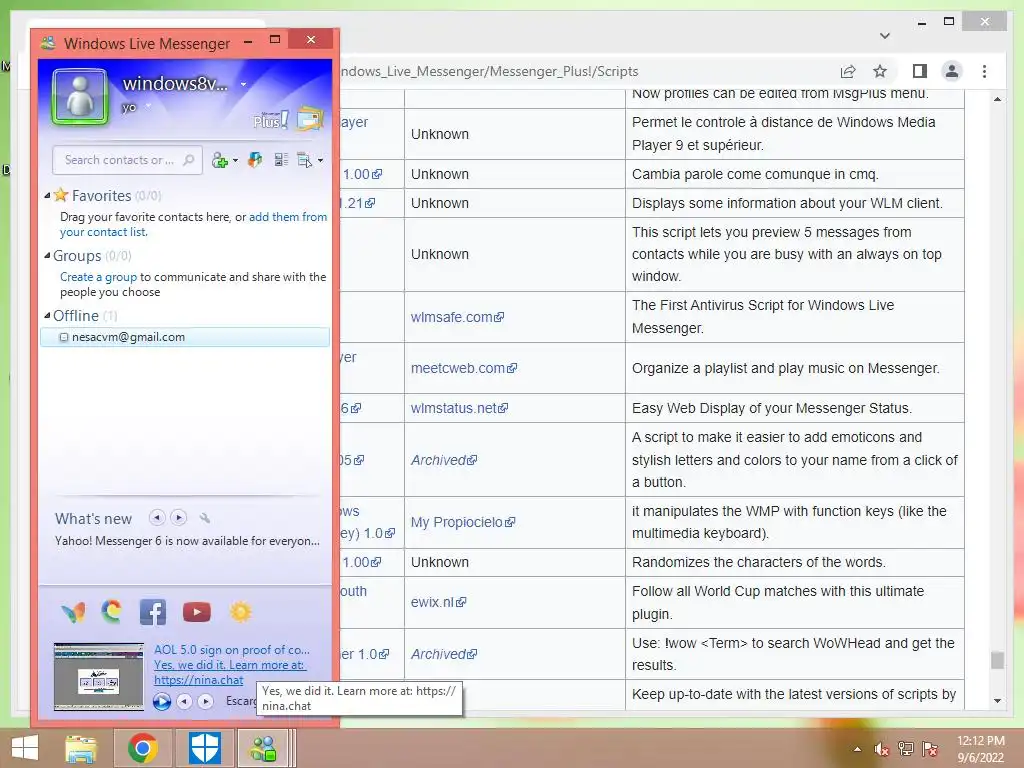Open the https://nina.chat link
The width and height of the screenshot is (1024, 768).
(x=199, y=680)
